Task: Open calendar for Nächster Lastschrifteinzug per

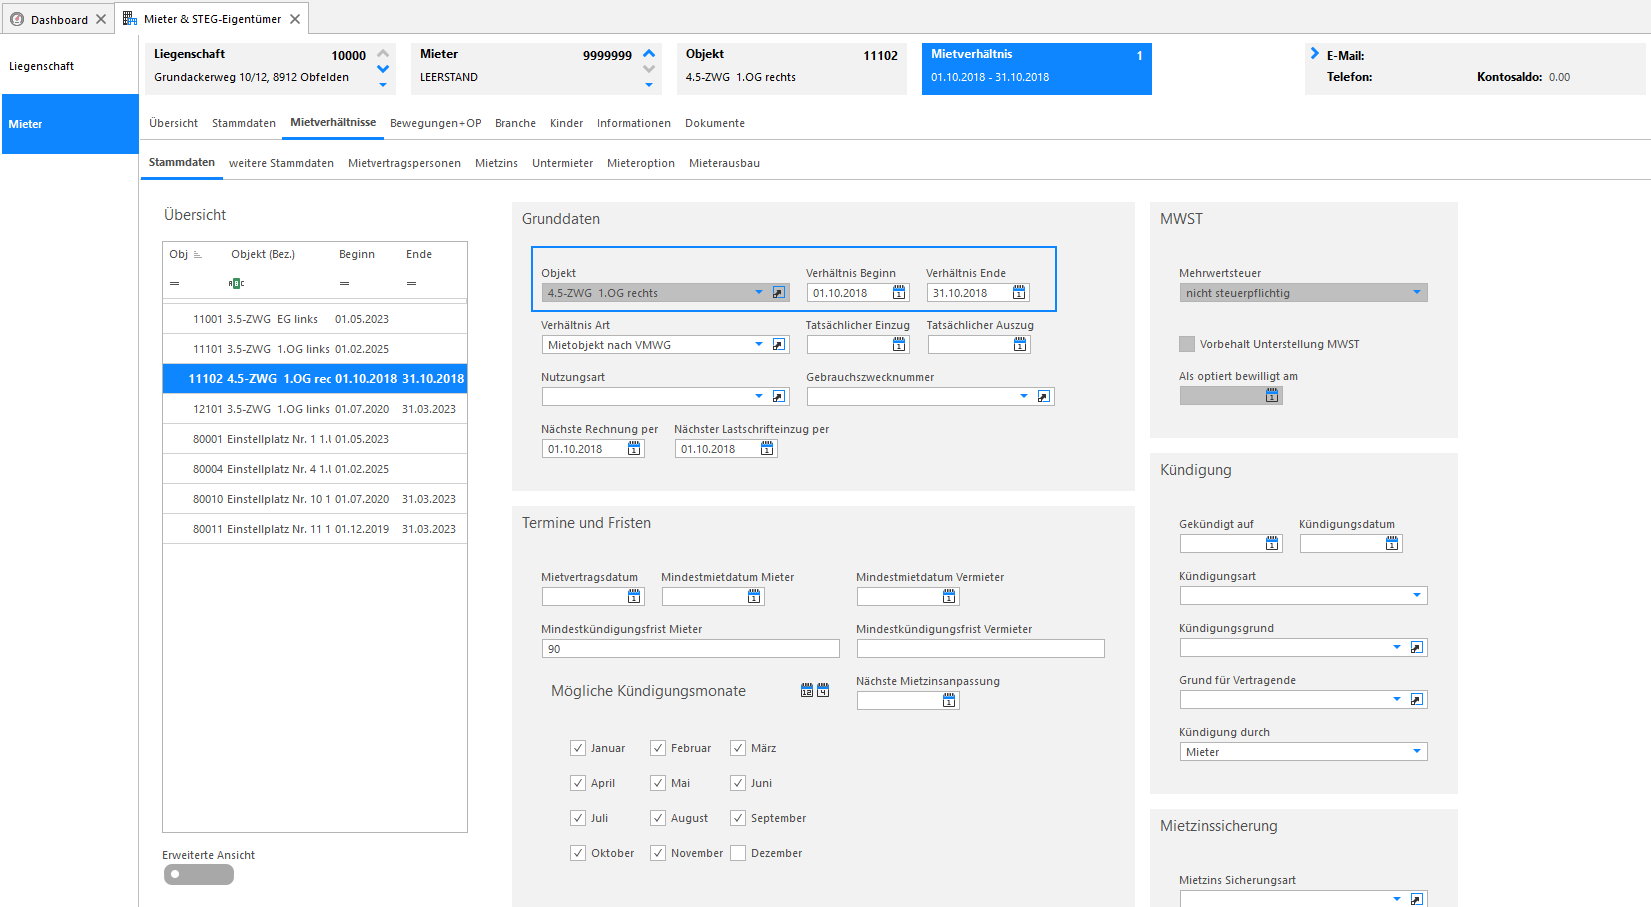Action: click(x=767, y=449)
